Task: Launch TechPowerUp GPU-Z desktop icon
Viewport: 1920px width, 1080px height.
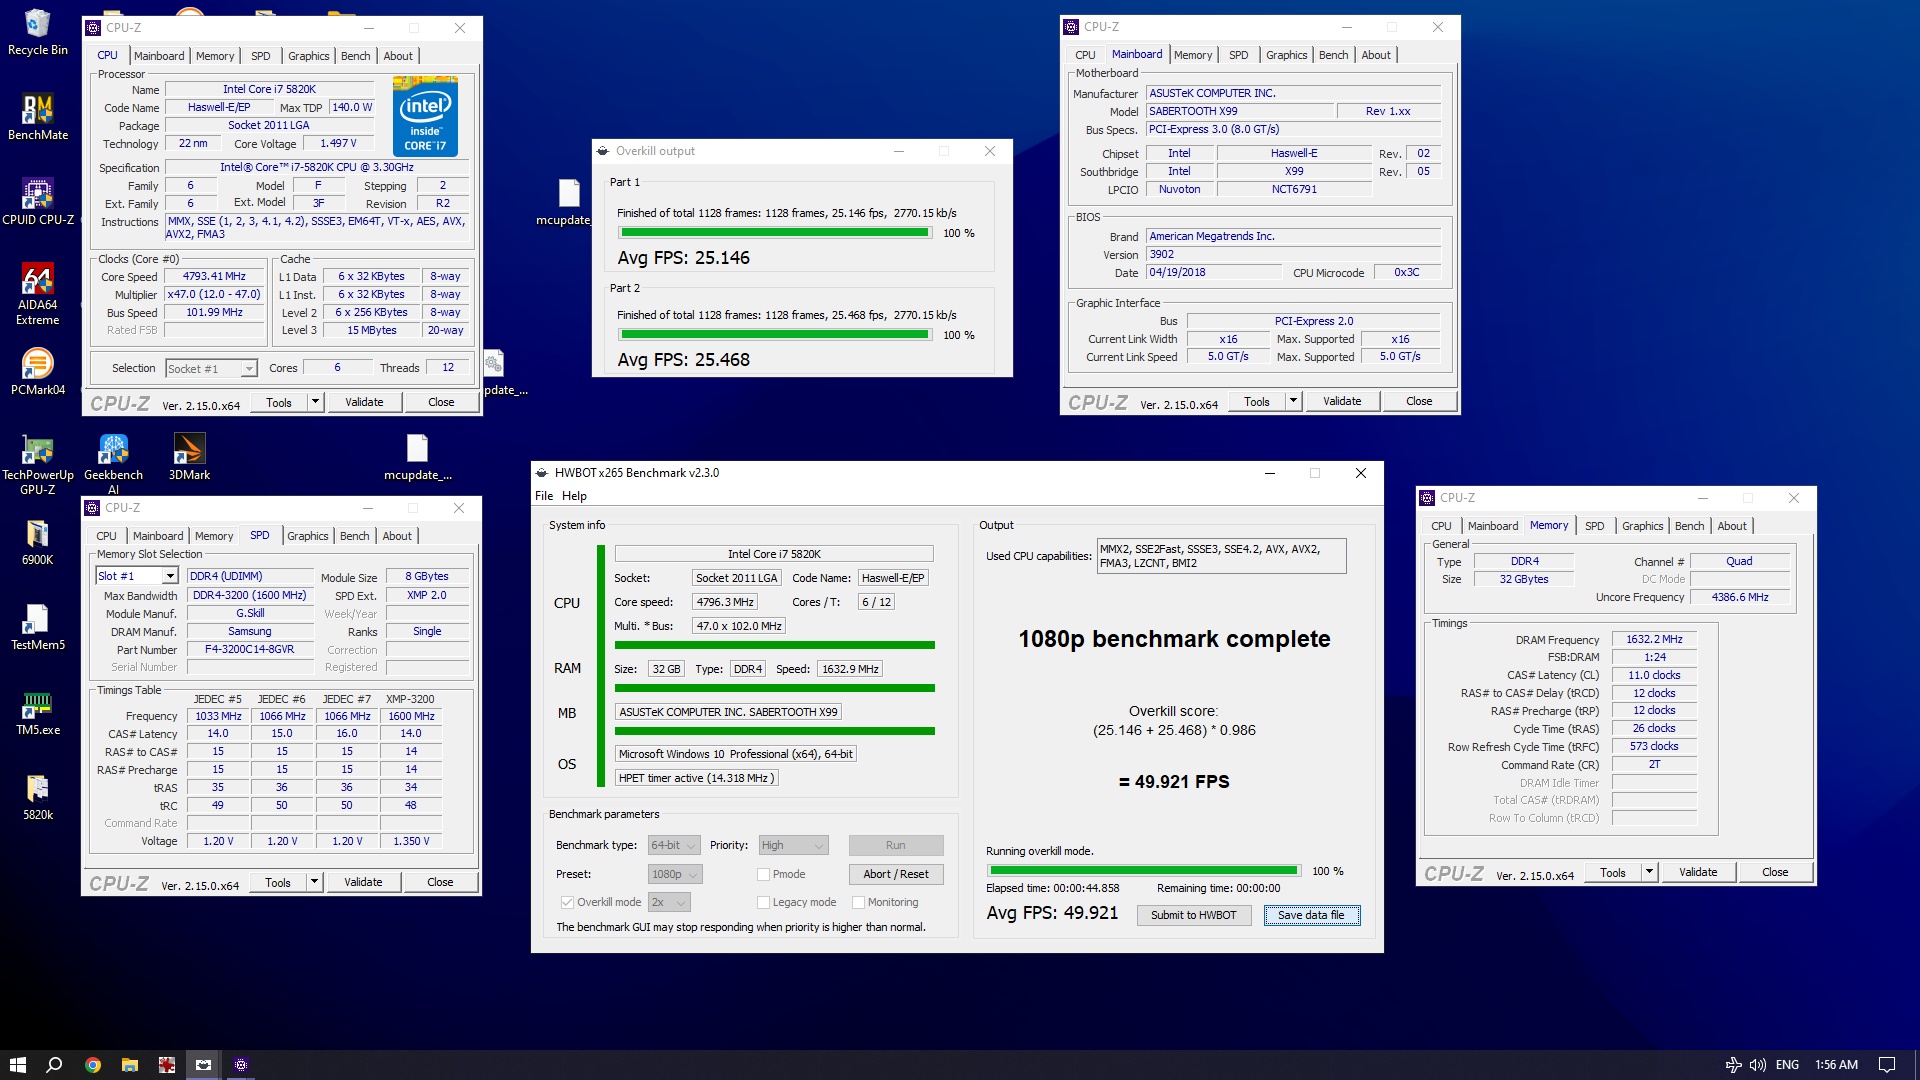Action: (x=37, y=465)
